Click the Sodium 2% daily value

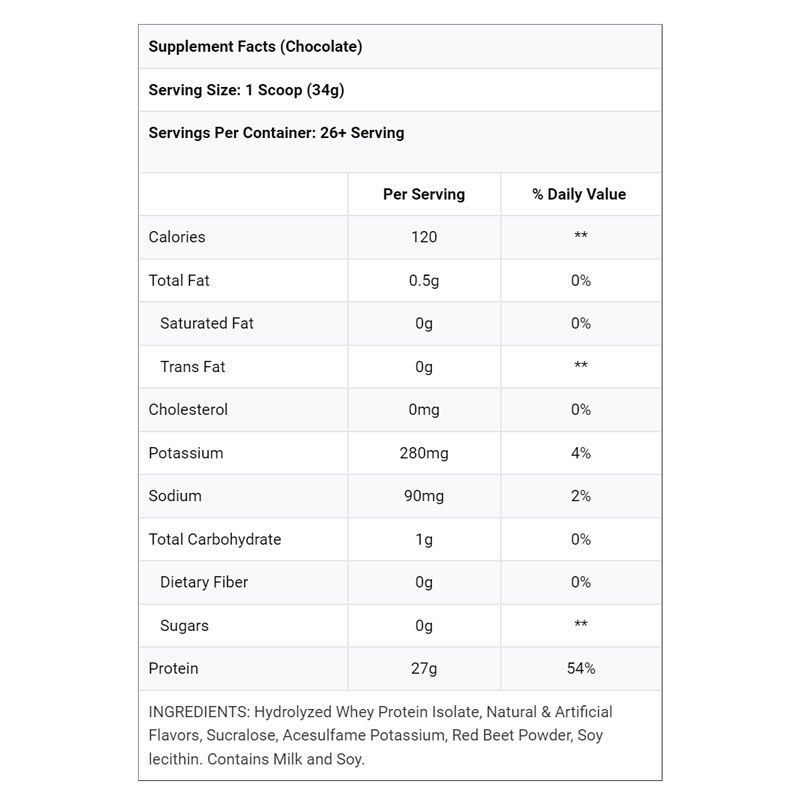pyautogui.click(x=581, y=496)
